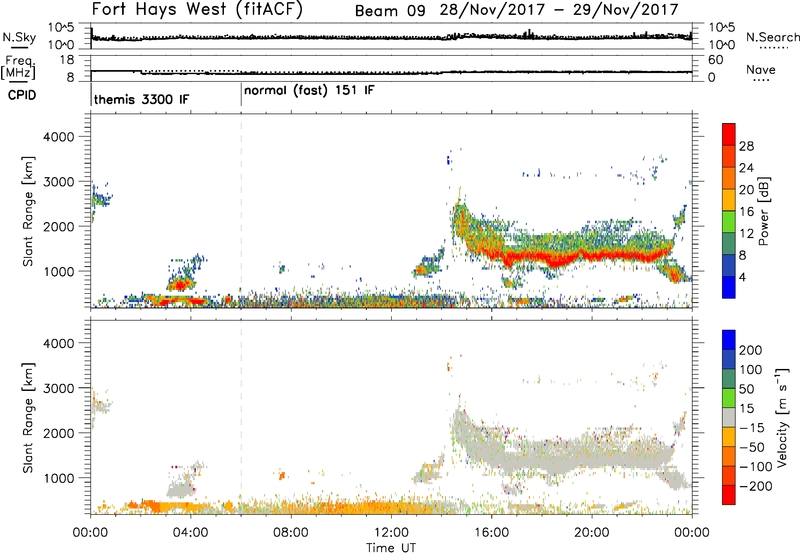Image resolution: width=800 pixels, height=554 pixels.
Task: Click the dashed CPID change line at 06:00
Action: [241, 209]
